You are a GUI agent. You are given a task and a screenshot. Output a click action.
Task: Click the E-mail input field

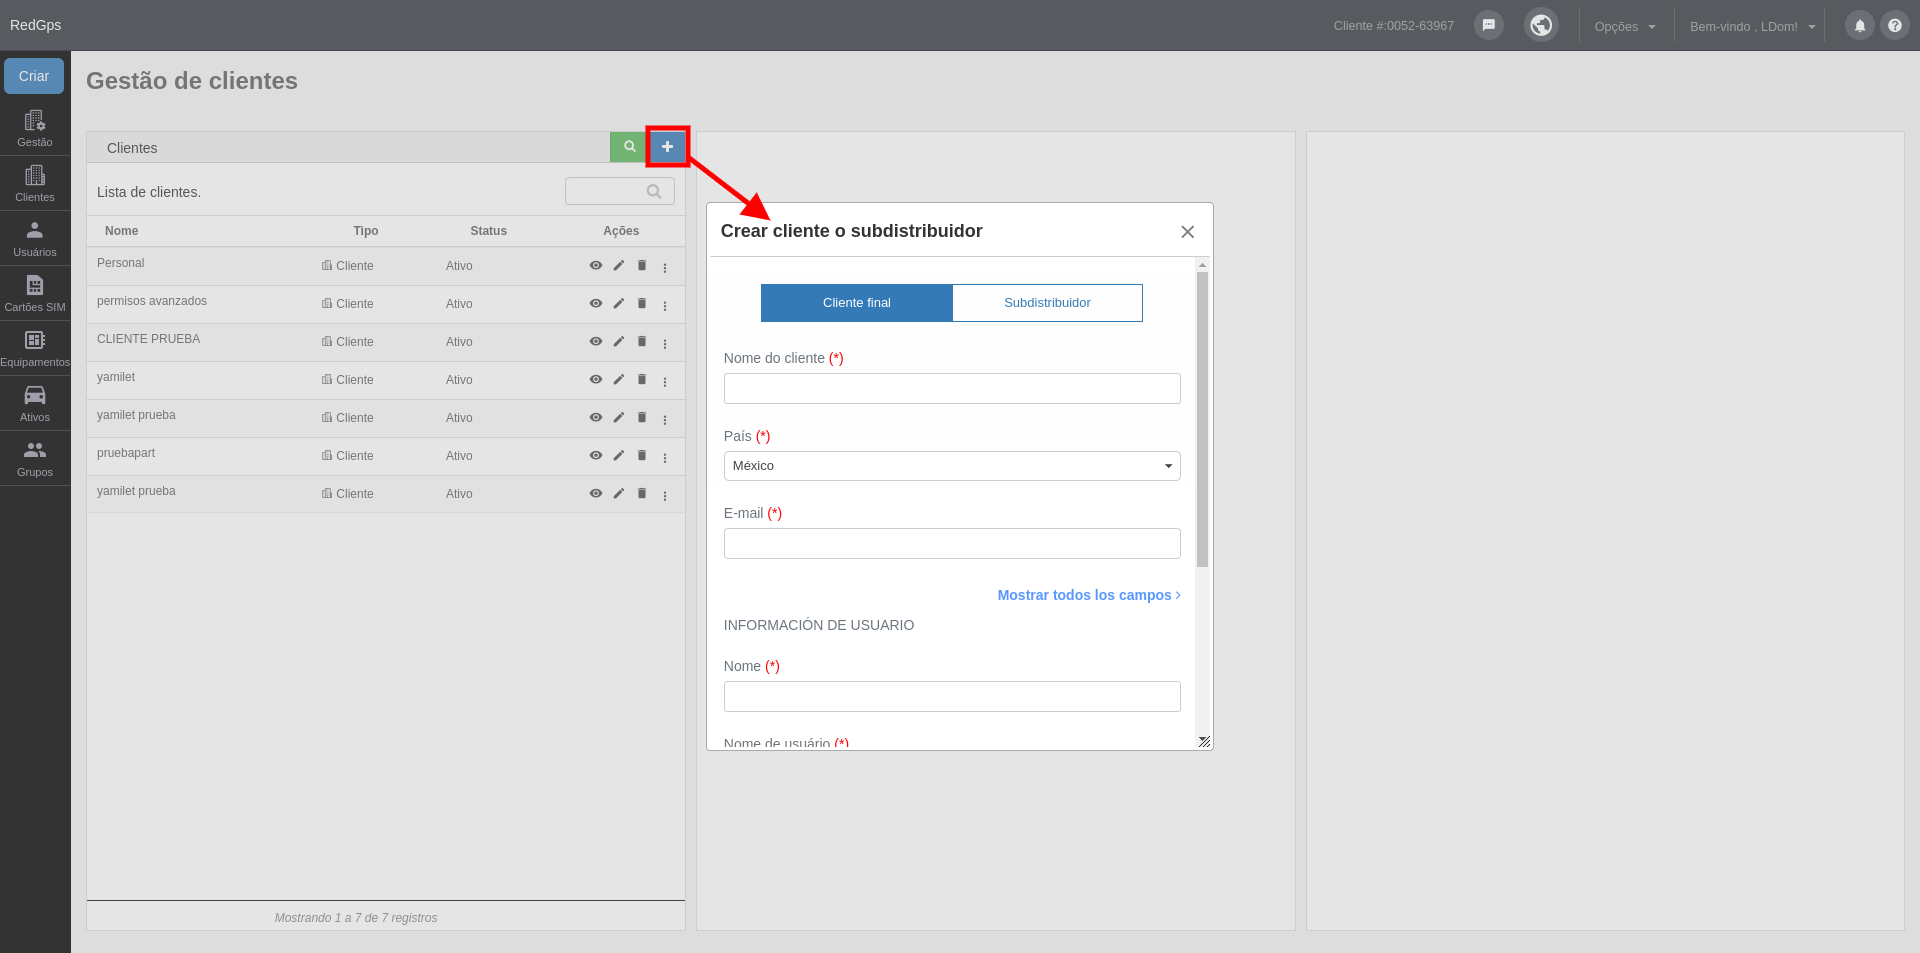click(x=952, y=544)
